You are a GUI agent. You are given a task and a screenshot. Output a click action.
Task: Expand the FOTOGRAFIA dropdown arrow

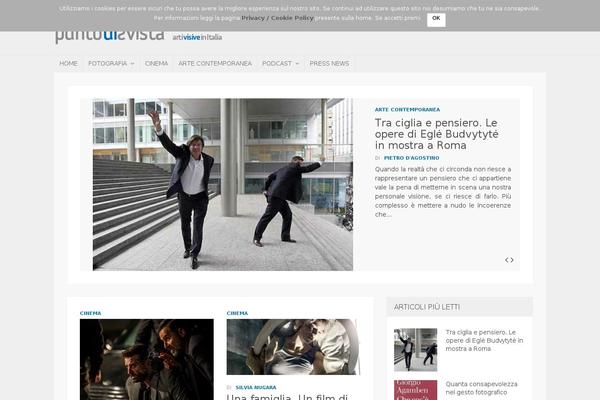click(x=132, y=64)
